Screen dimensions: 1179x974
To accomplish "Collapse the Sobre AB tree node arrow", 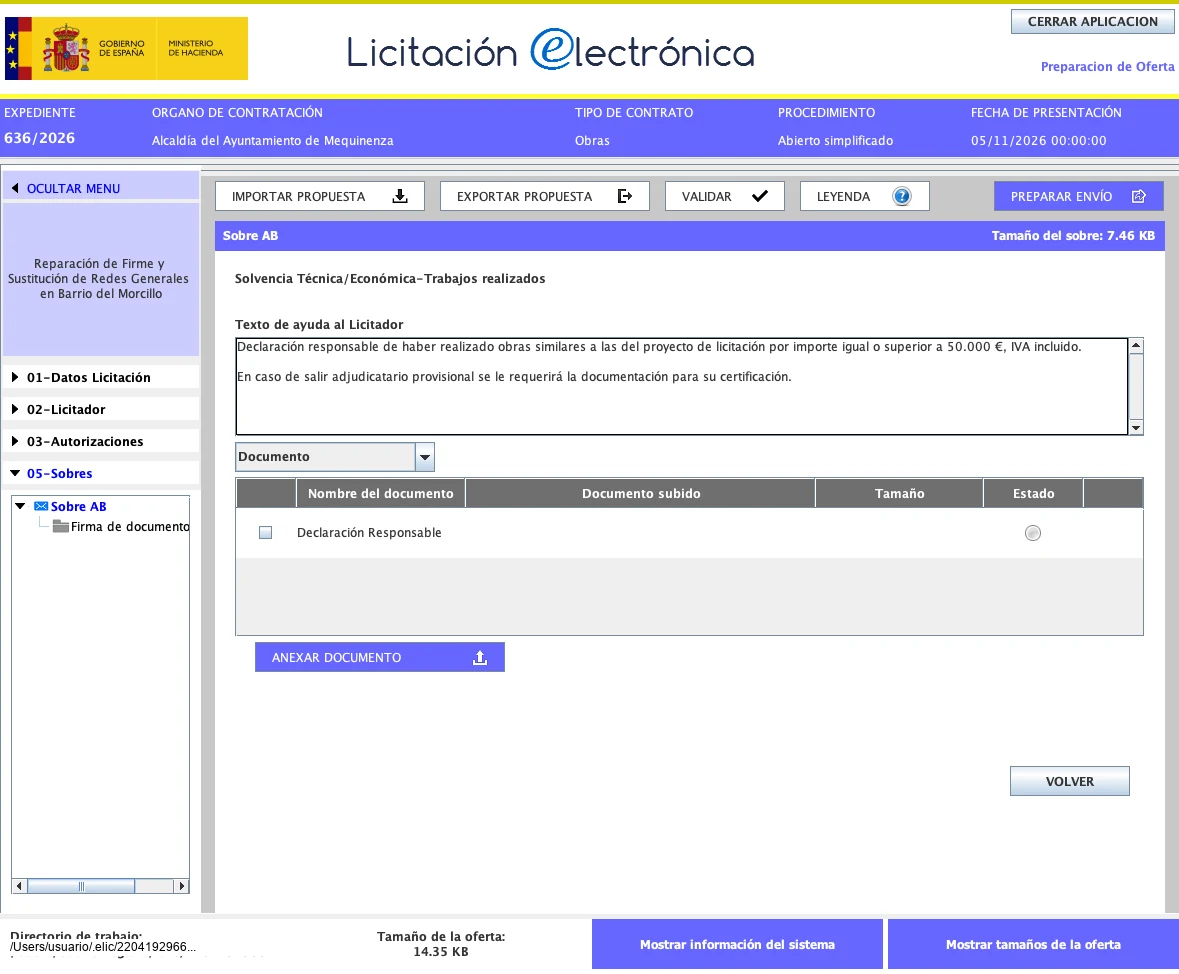I will (20, 506).
